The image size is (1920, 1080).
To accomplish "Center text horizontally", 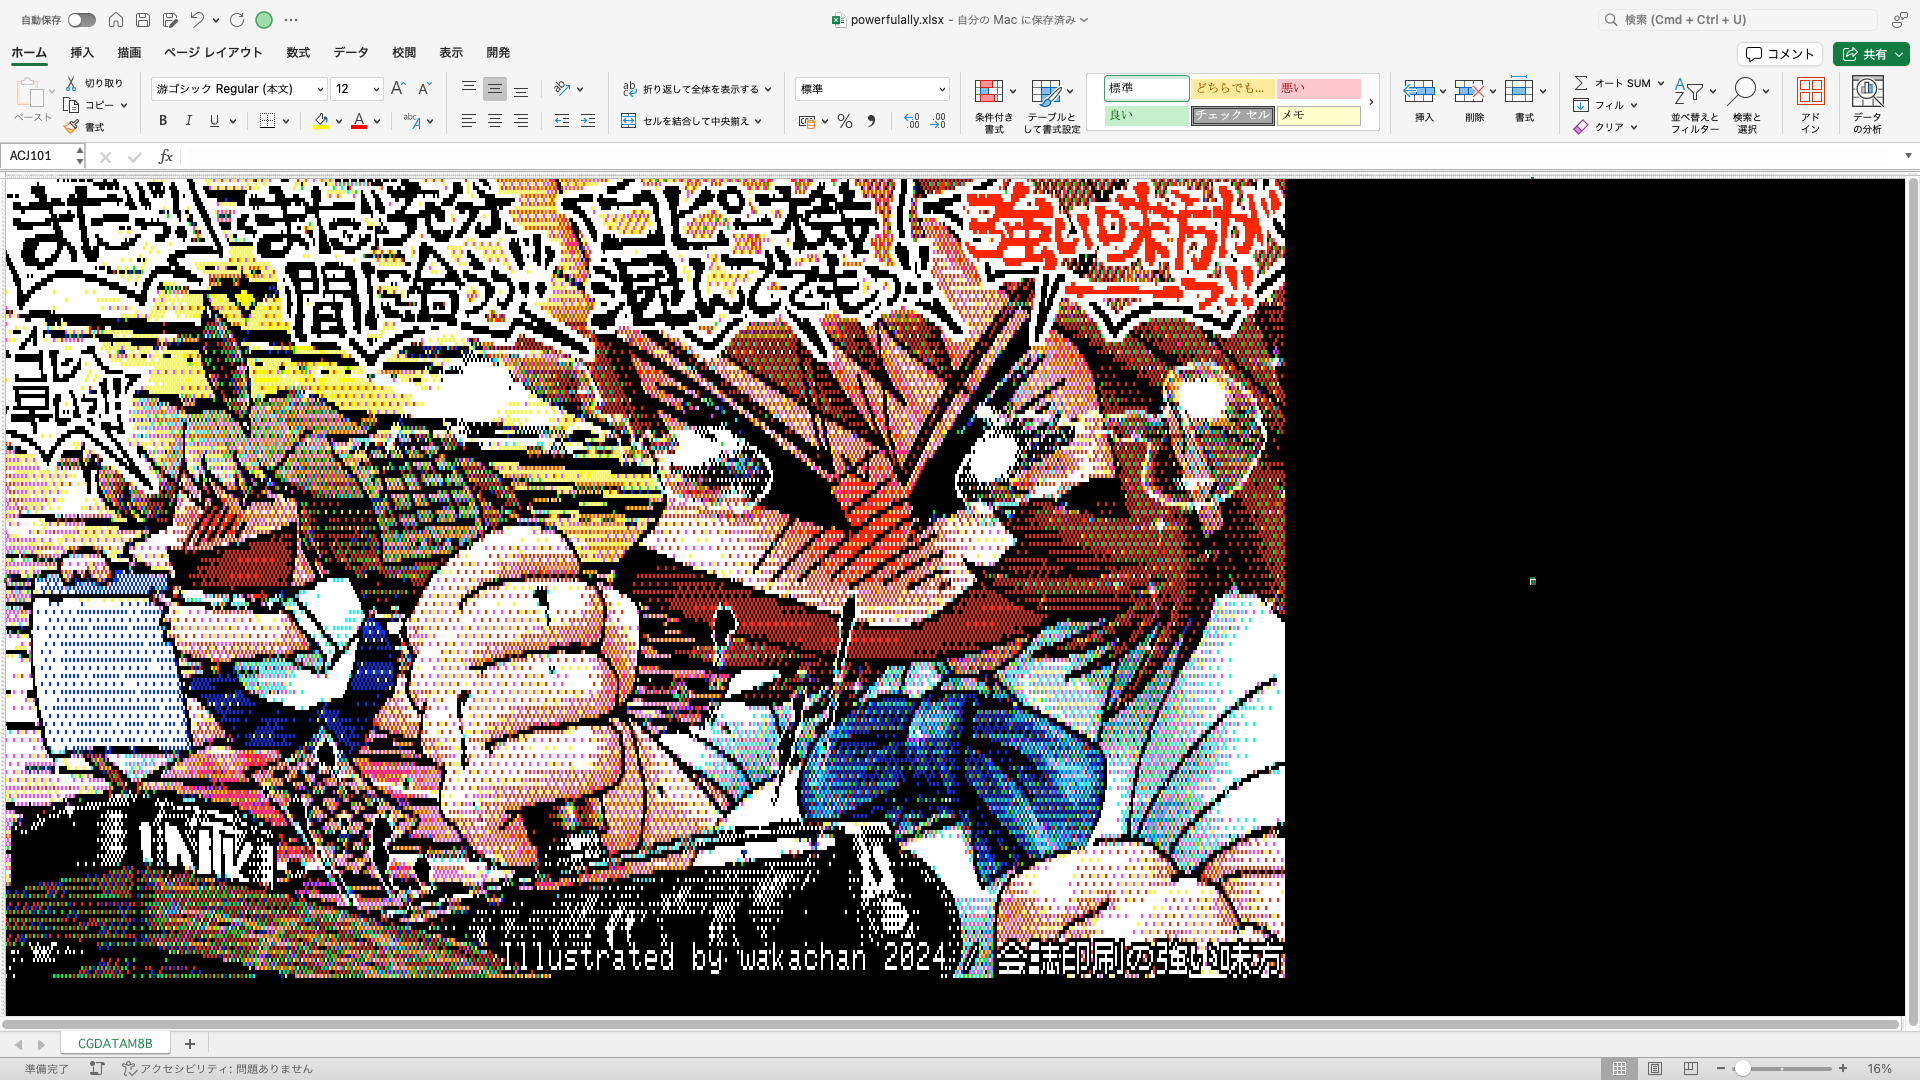I will [495, 121].
